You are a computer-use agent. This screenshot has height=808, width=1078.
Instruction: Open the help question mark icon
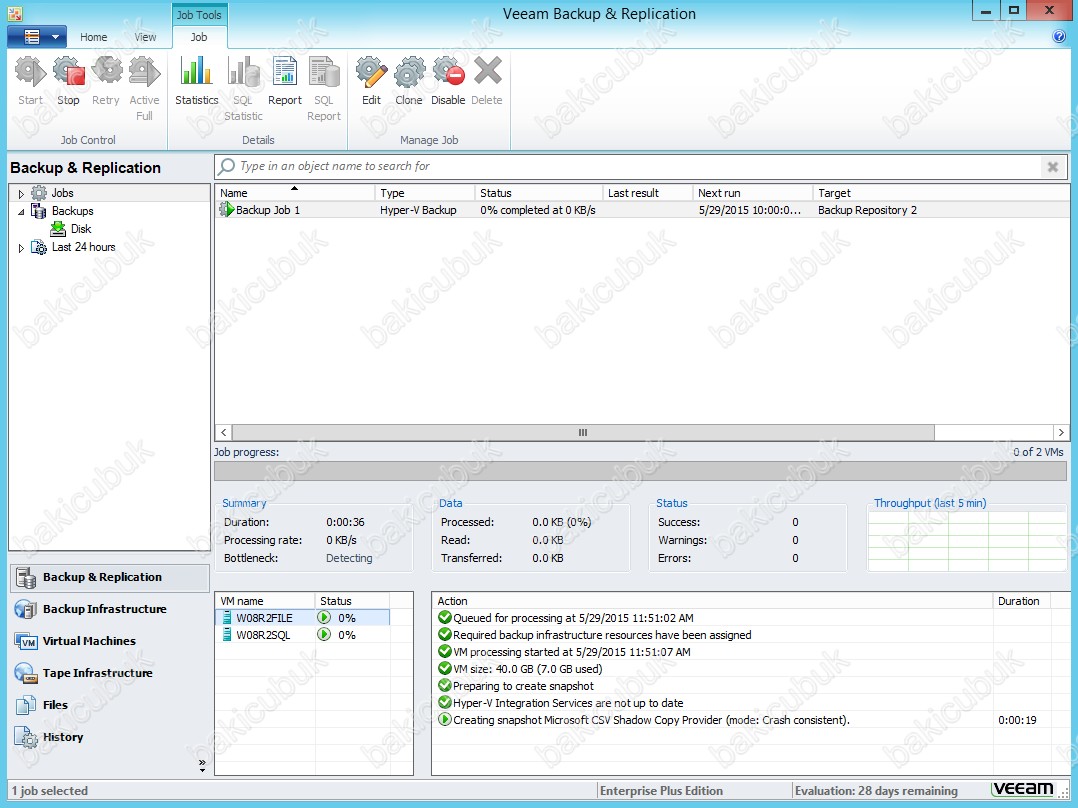pyautogui.click(x=1059, y=36)
